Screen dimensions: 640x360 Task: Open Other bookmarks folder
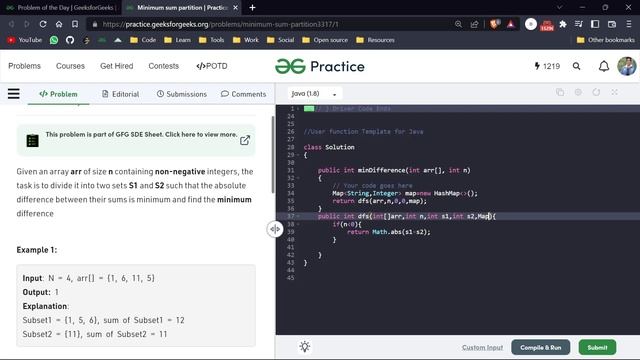pyautogui.click(x=606, y=40)
